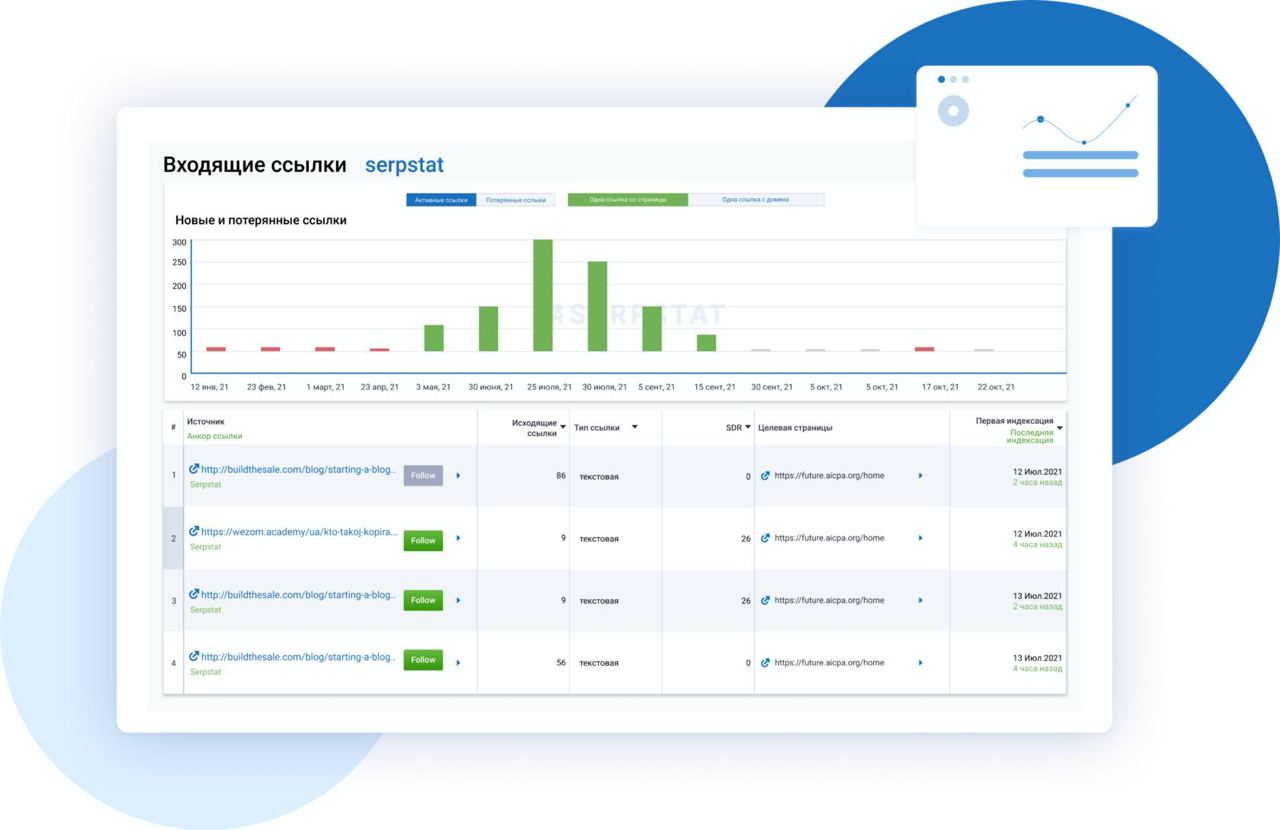
Task: Click the serpstat domain name in the page title
Action: coord(404,165)
